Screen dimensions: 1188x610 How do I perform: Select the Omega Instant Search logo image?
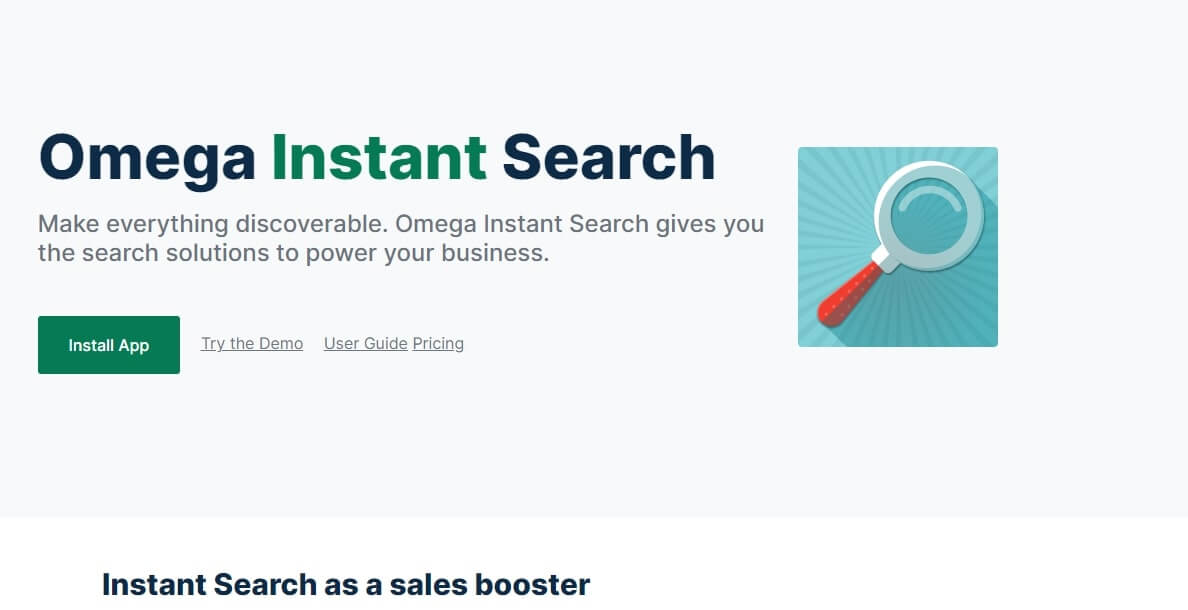point(897,246)
